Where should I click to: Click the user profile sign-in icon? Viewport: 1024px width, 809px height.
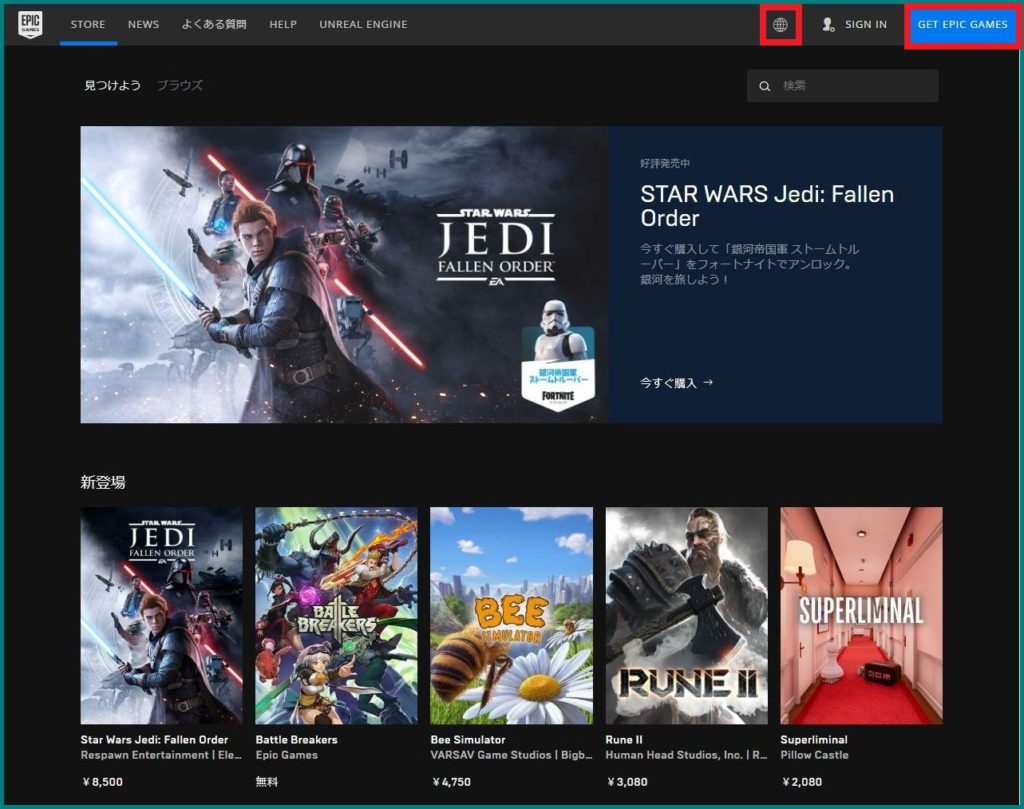828,25
